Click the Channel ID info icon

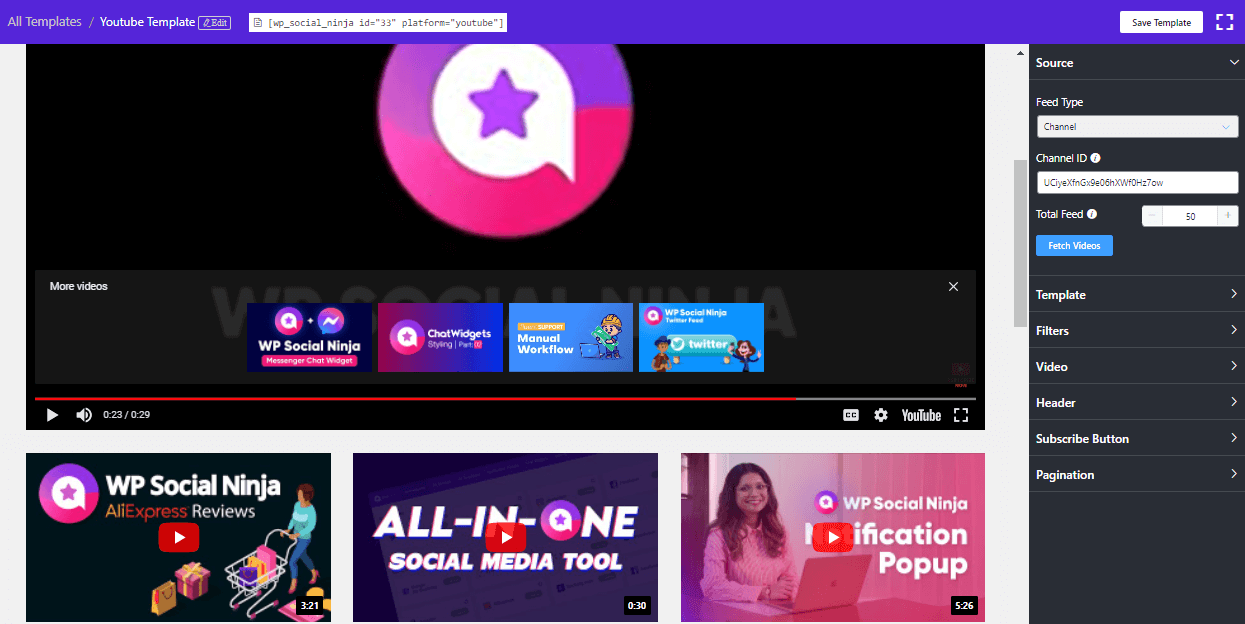[1095, 158]
